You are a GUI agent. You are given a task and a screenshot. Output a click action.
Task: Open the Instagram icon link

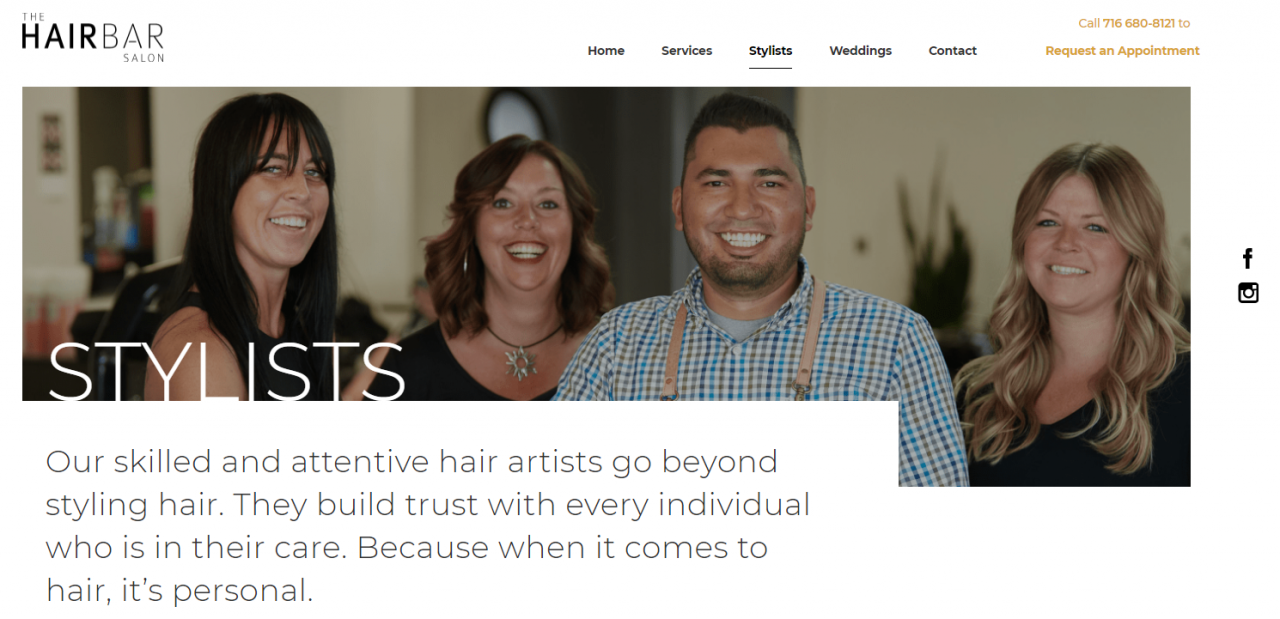coord(1248,293)
